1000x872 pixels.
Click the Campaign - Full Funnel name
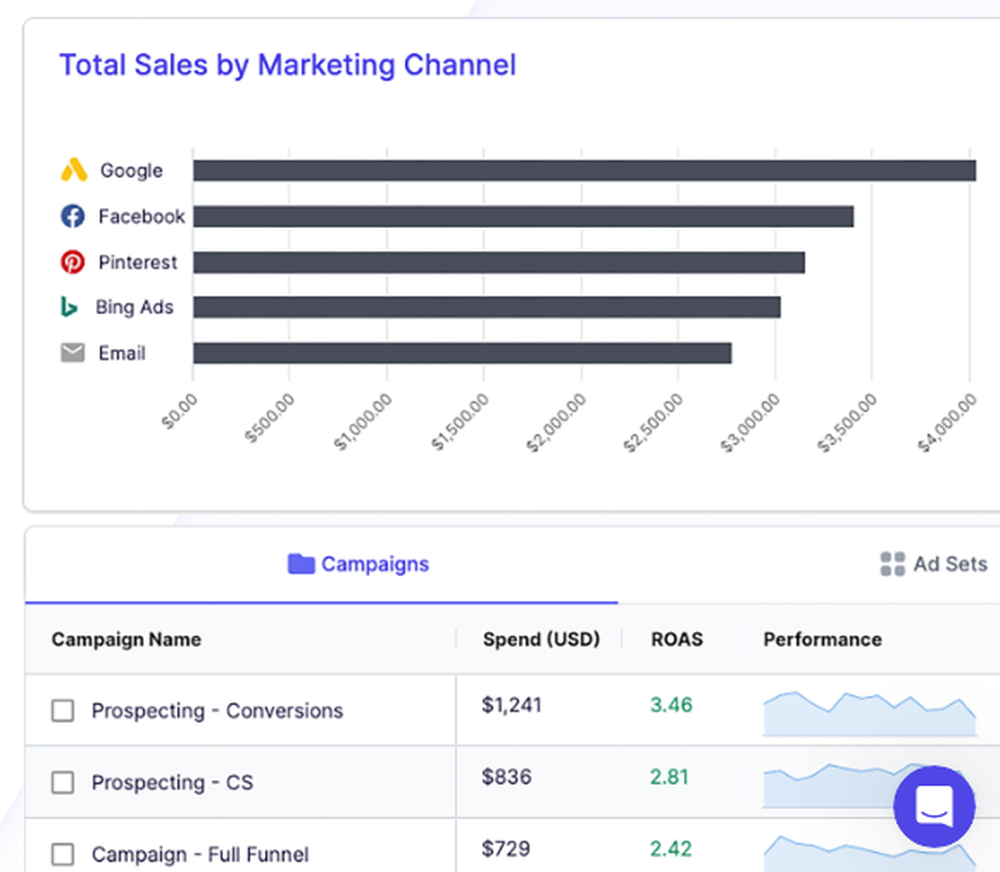click(200, 854)
